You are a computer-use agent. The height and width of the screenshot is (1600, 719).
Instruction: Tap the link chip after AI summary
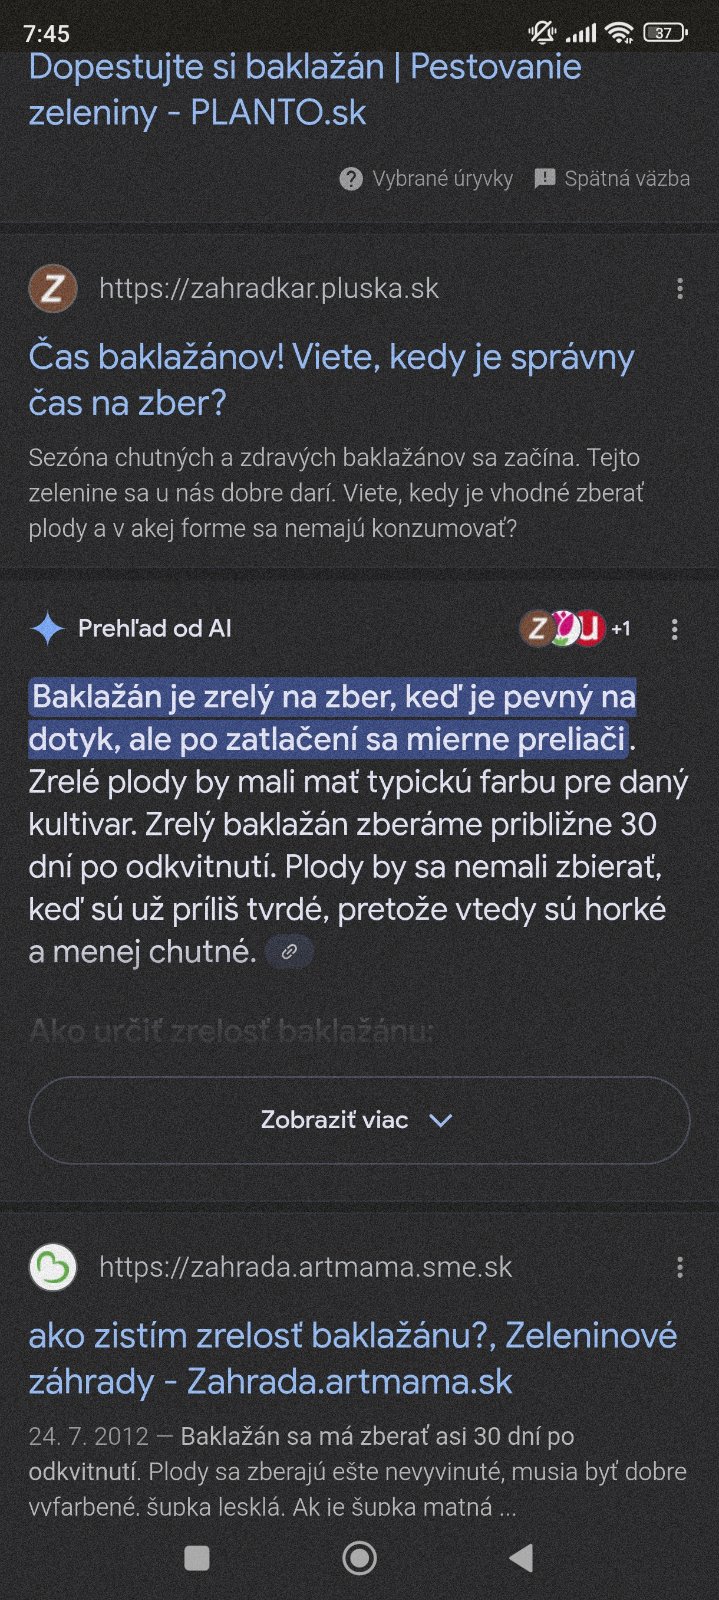tap(289, 952)
